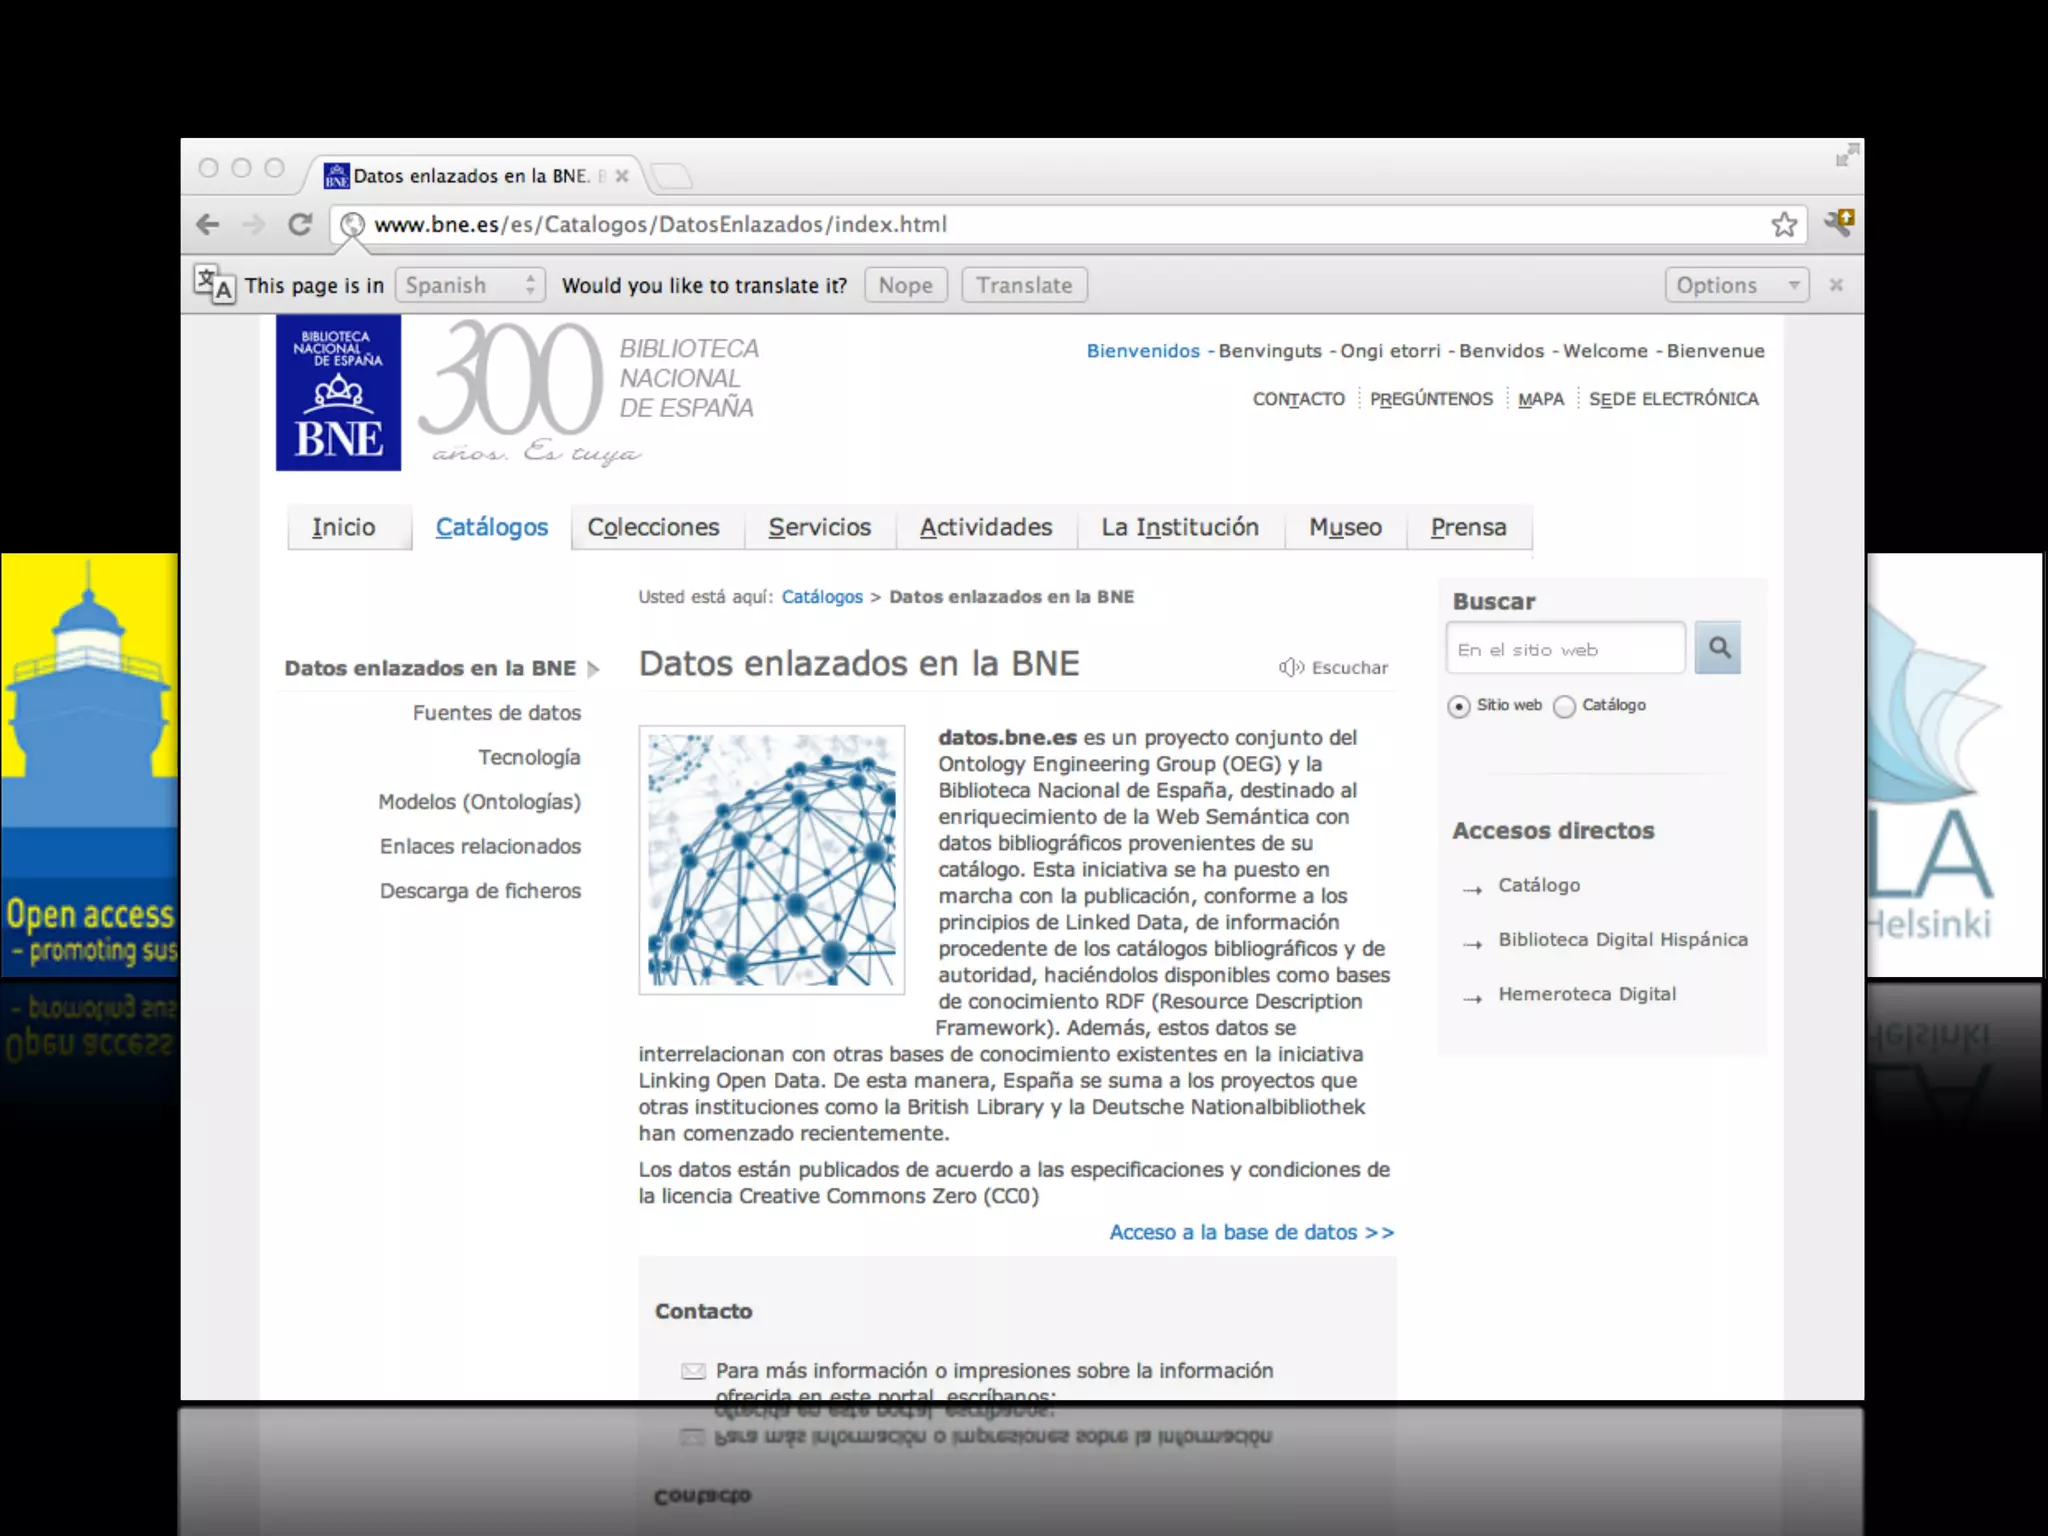Click the BNE logo
2048x1536 pixels.
[338, 393]
